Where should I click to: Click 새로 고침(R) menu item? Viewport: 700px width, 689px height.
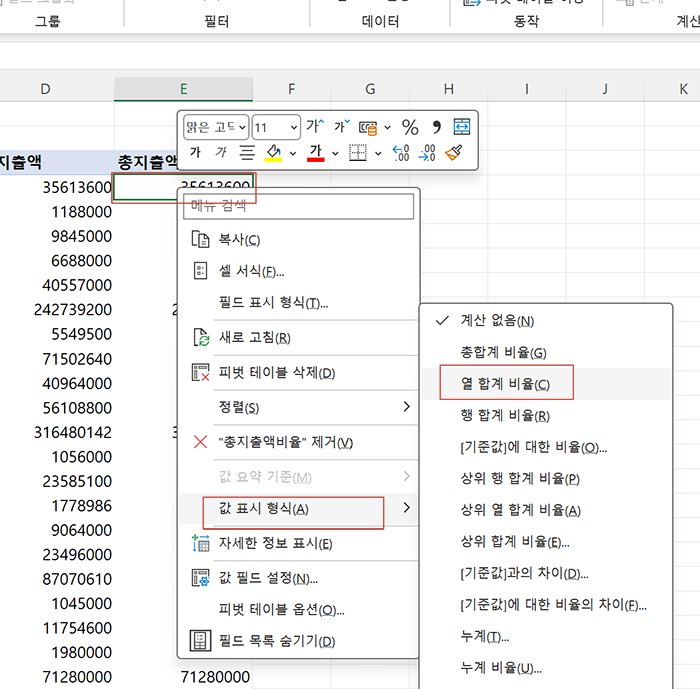(x=298, y=338)
